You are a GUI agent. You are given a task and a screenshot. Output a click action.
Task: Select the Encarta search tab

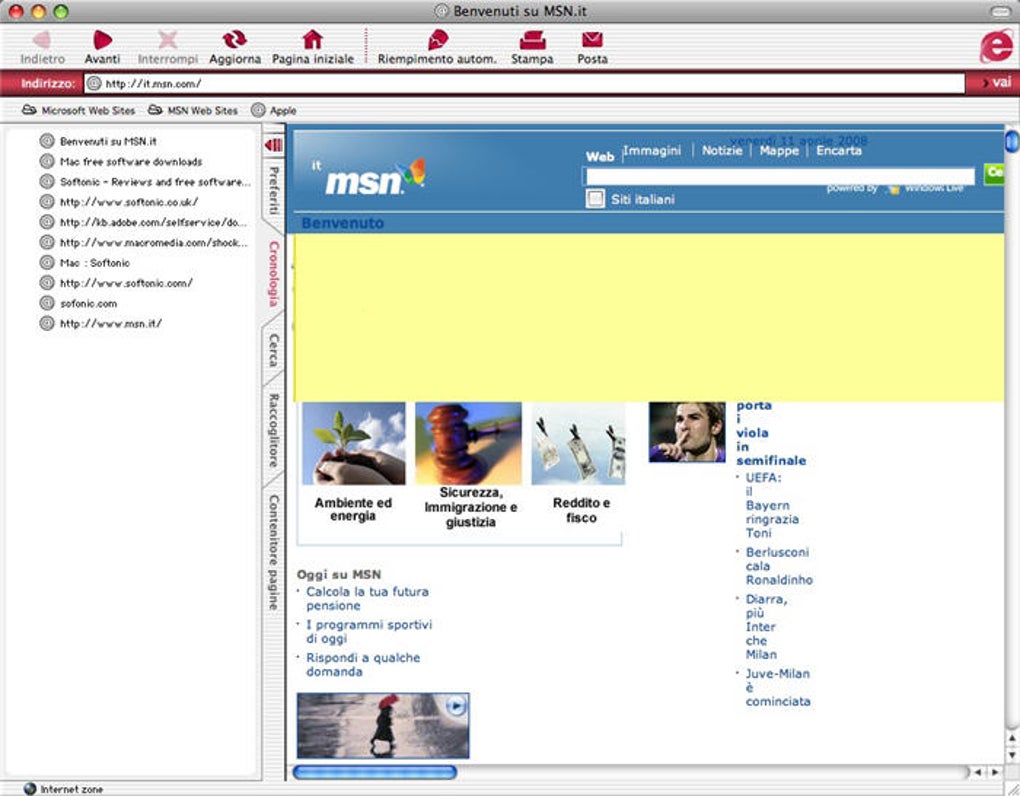[839, 150]
